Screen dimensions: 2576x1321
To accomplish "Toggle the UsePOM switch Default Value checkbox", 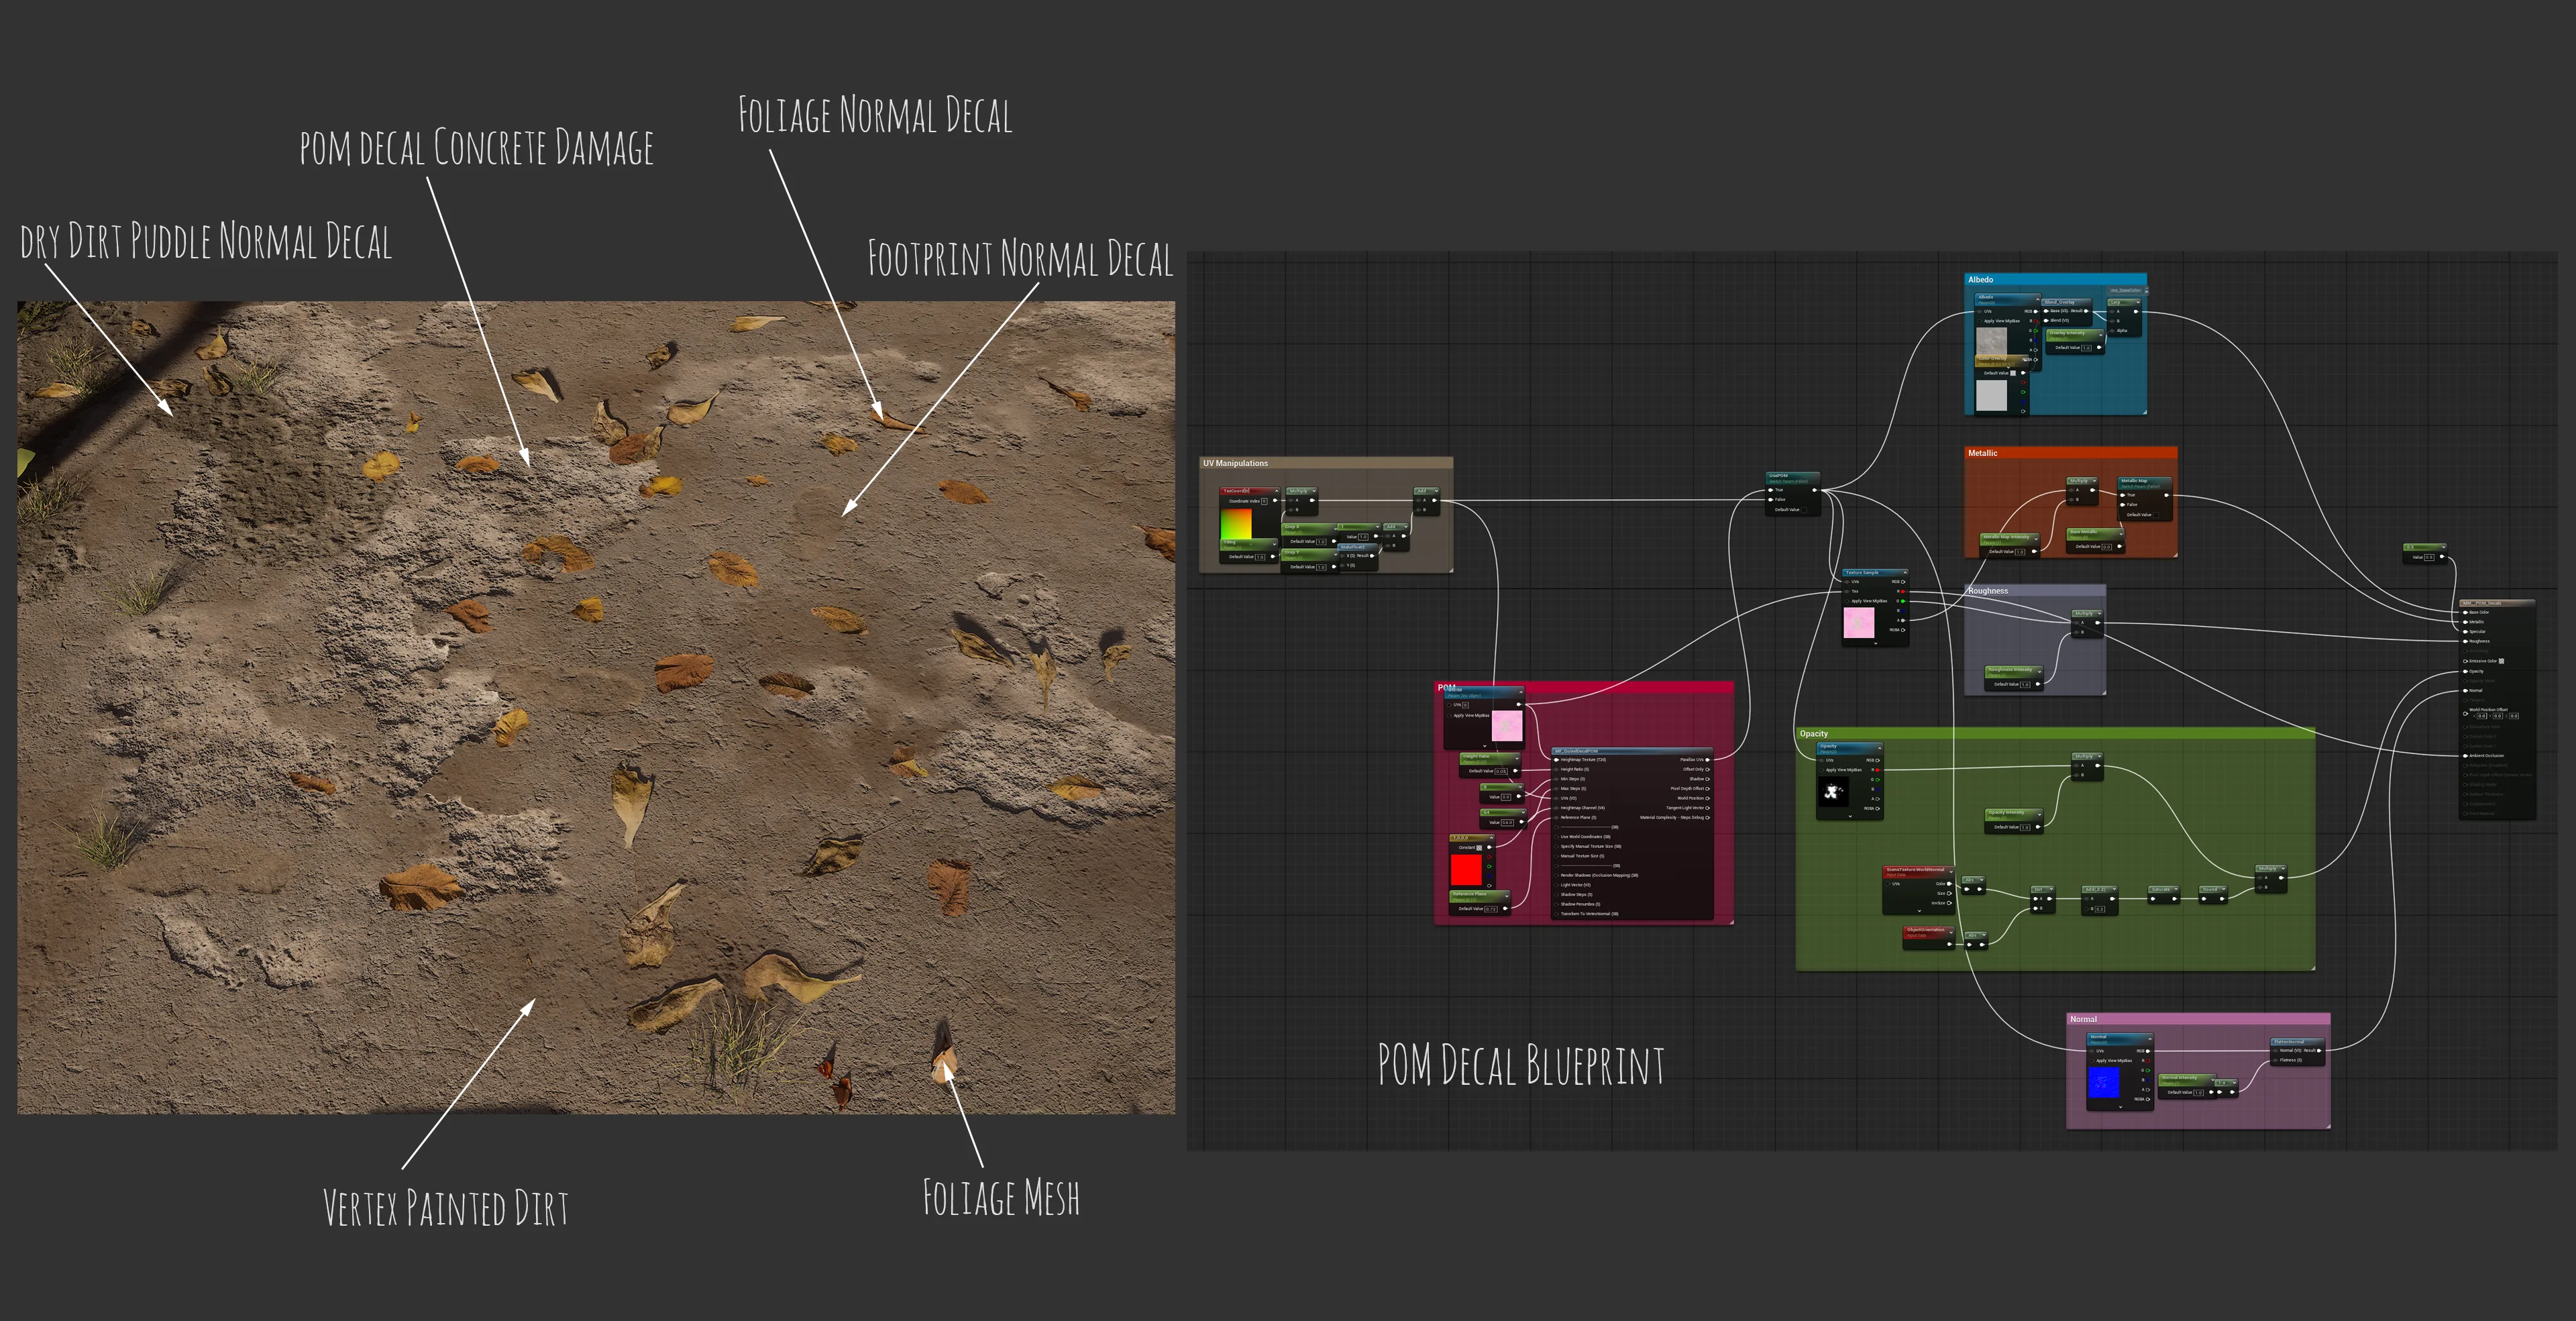I will click(x=1804, y=510).
